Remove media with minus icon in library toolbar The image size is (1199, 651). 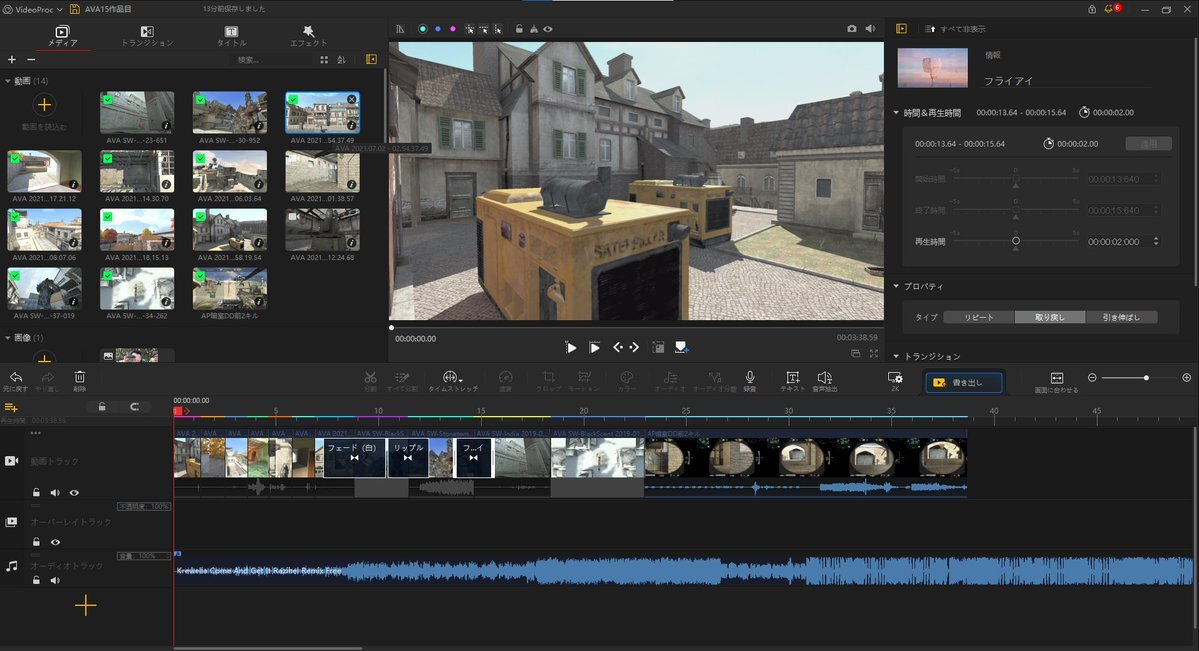click(31, 60)
